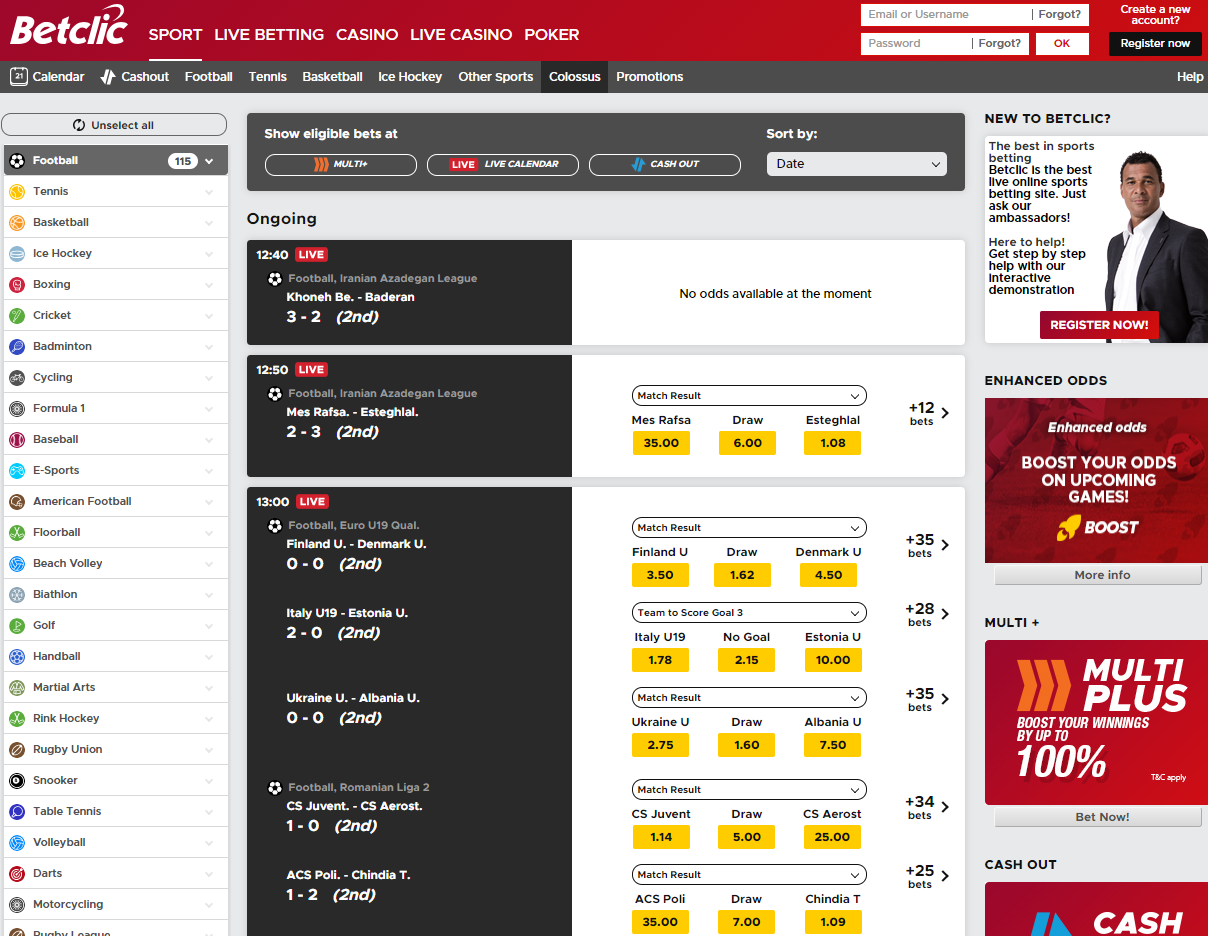The height and width of the screenshot is (936, 1208).
Task: Collapse the Football sidebar chevron
Action: pyautogui.click(x=209, y=161)
